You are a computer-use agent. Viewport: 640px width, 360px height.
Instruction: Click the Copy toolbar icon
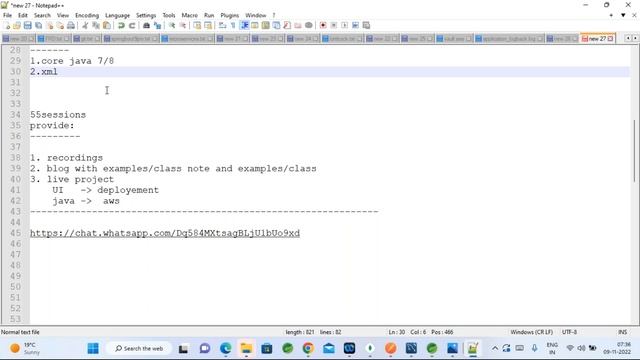tap(96, 26)
